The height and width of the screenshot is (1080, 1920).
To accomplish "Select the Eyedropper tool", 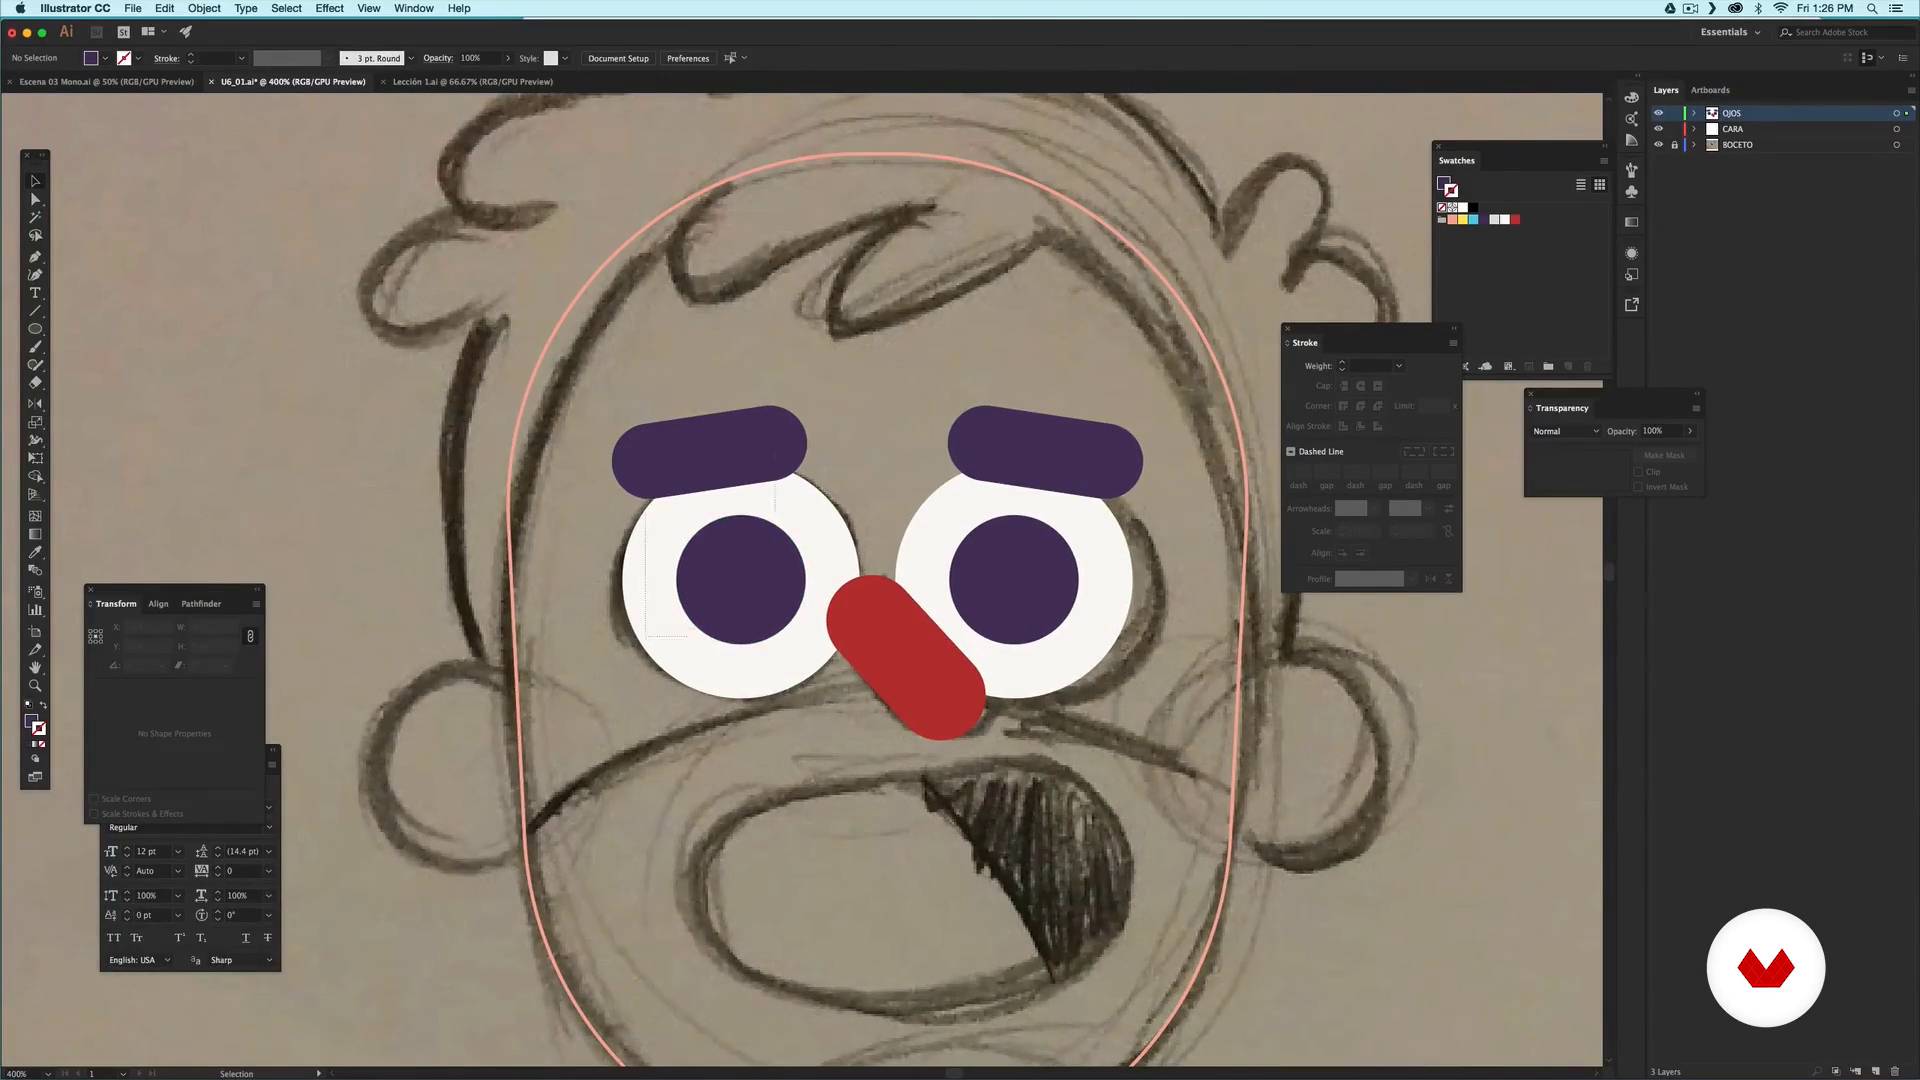I will coord(35,552).
